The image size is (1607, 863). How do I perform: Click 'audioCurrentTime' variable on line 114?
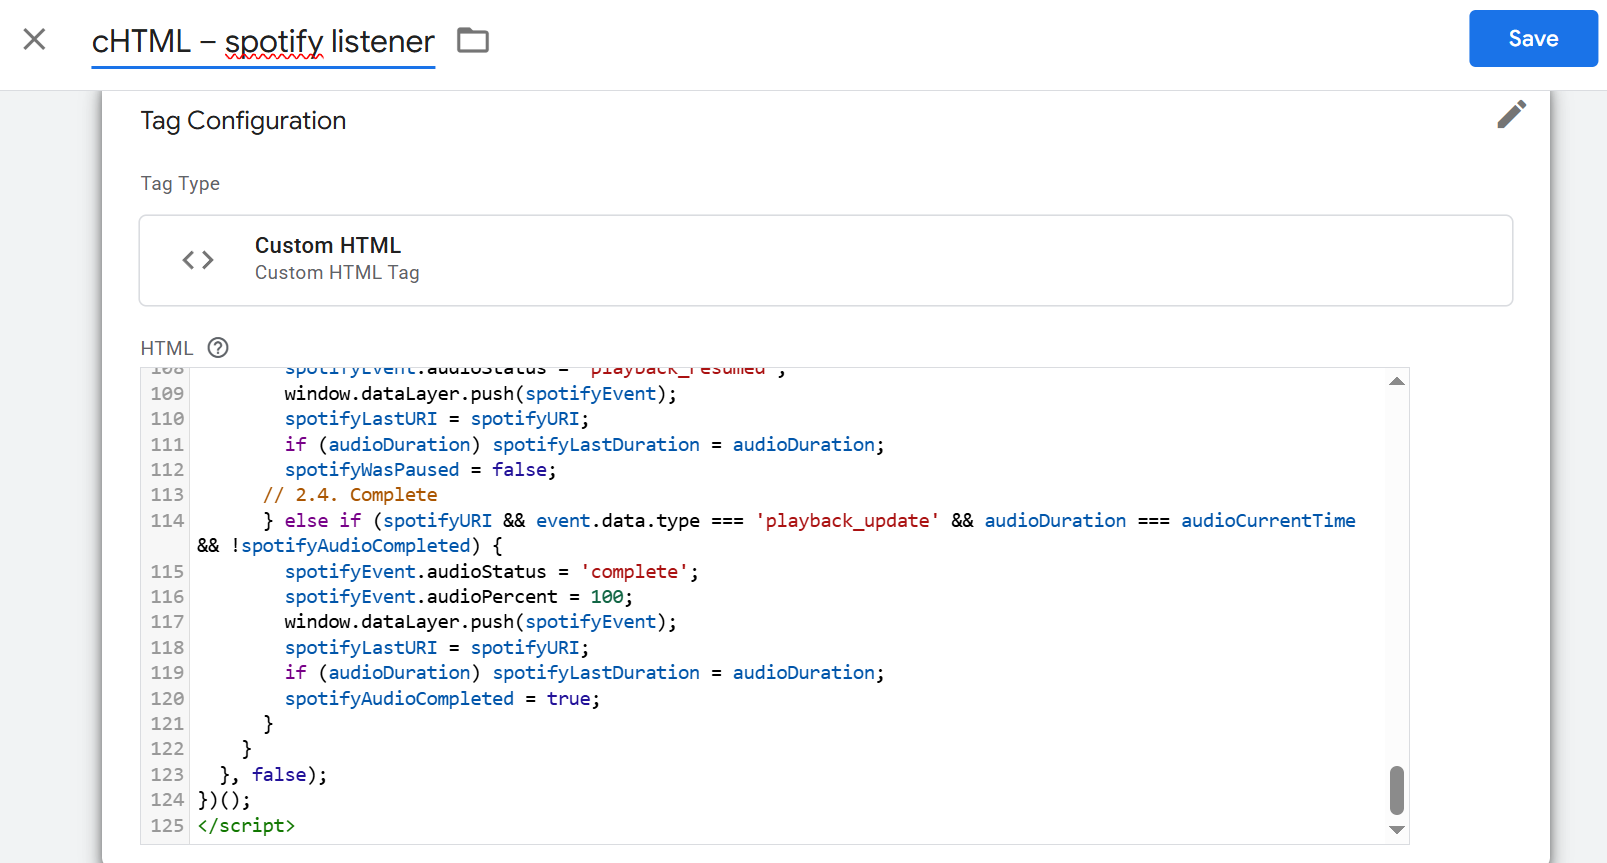click(1268, 520)
